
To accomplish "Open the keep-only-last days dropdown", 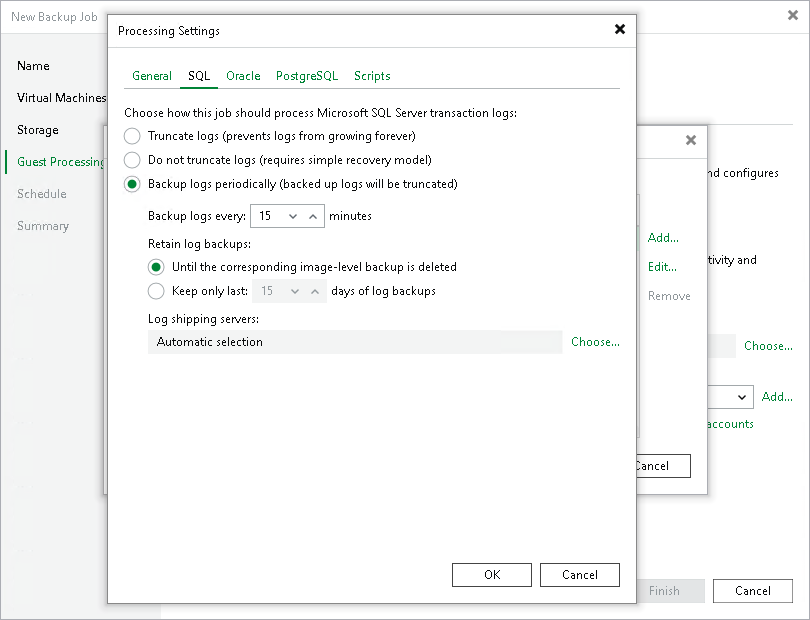I will [x=292, y=292].
